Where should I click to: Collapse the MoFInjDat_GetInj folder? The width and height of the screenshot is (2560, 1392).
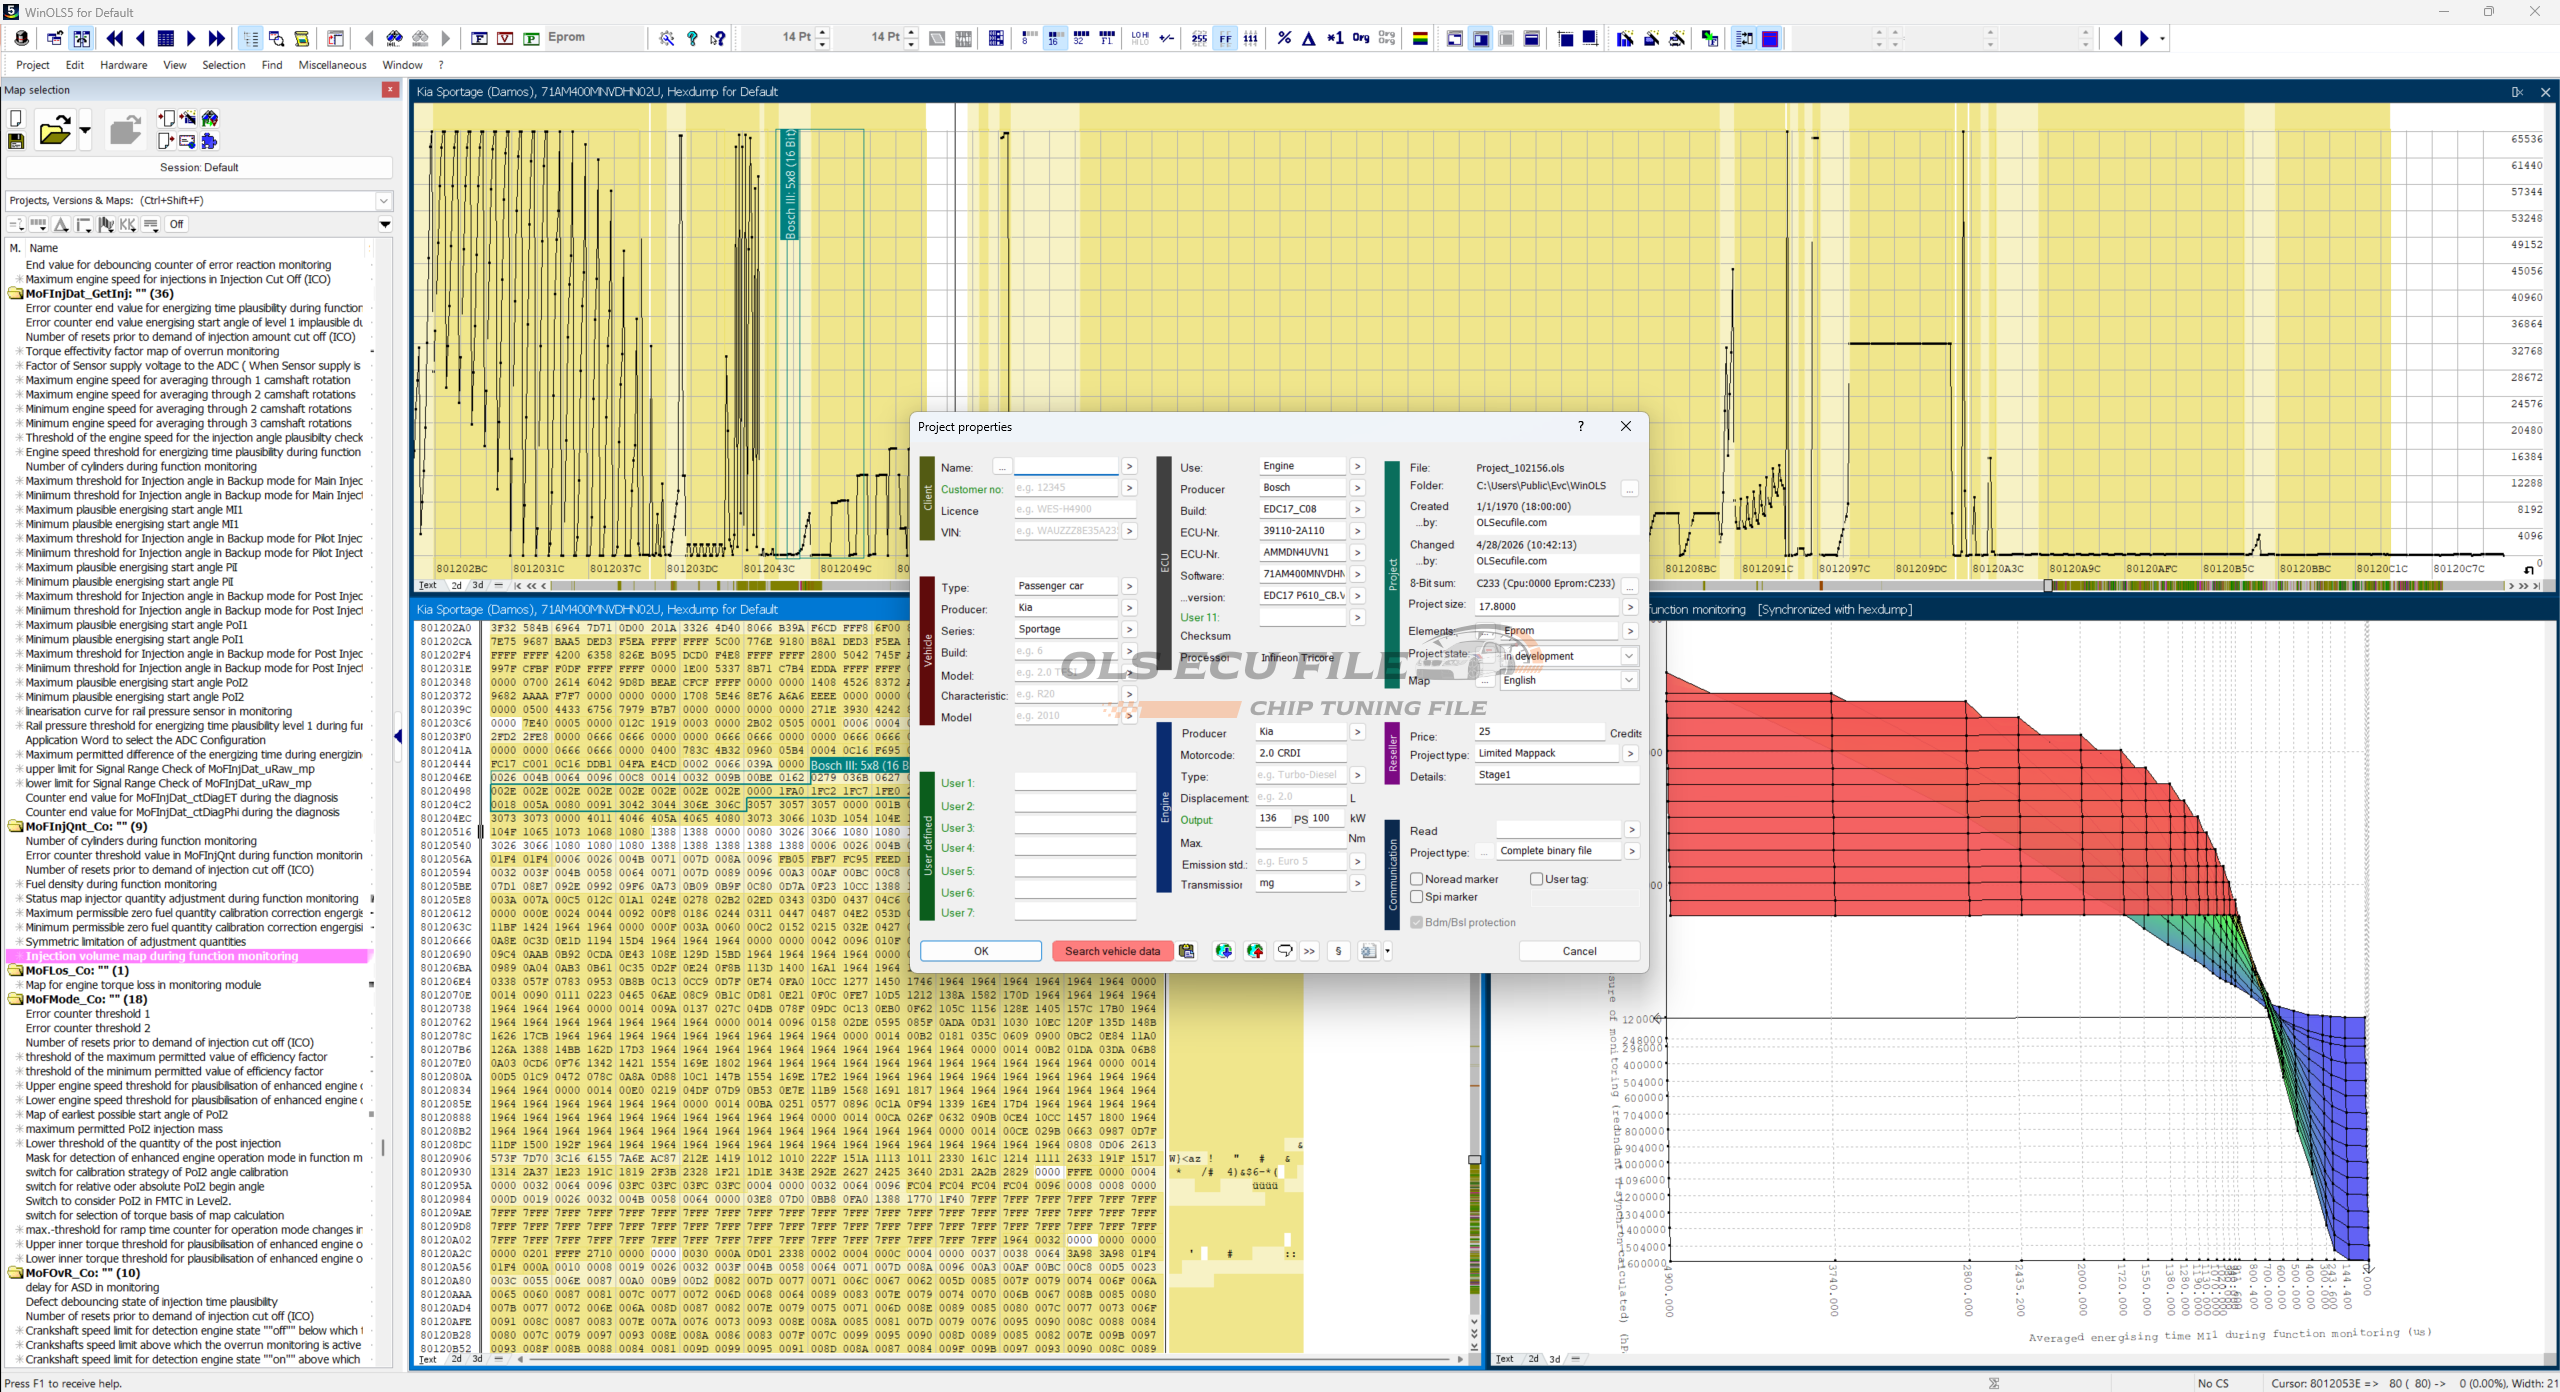tap(15, 294)
